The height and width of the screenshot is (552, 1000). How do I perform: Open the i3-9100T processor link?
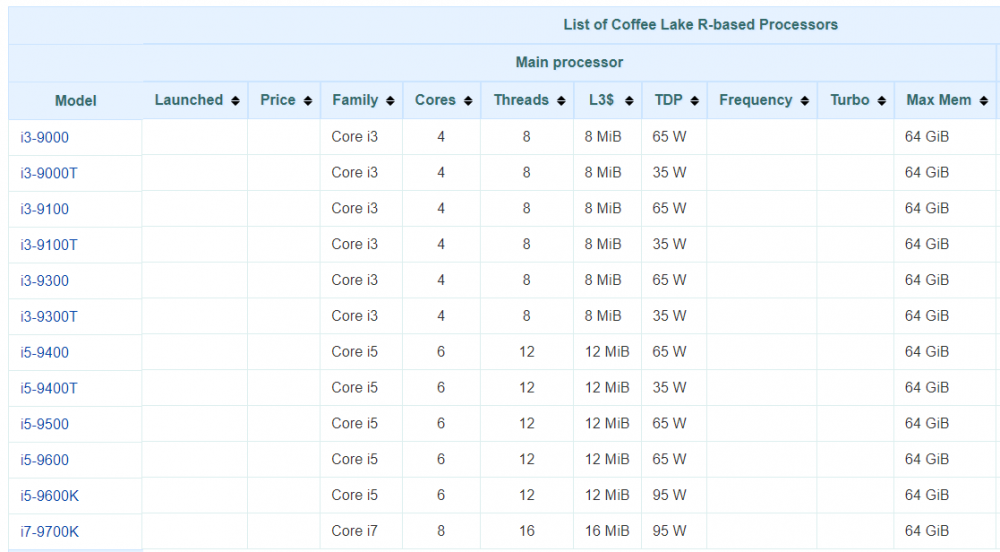click(48, 245)
